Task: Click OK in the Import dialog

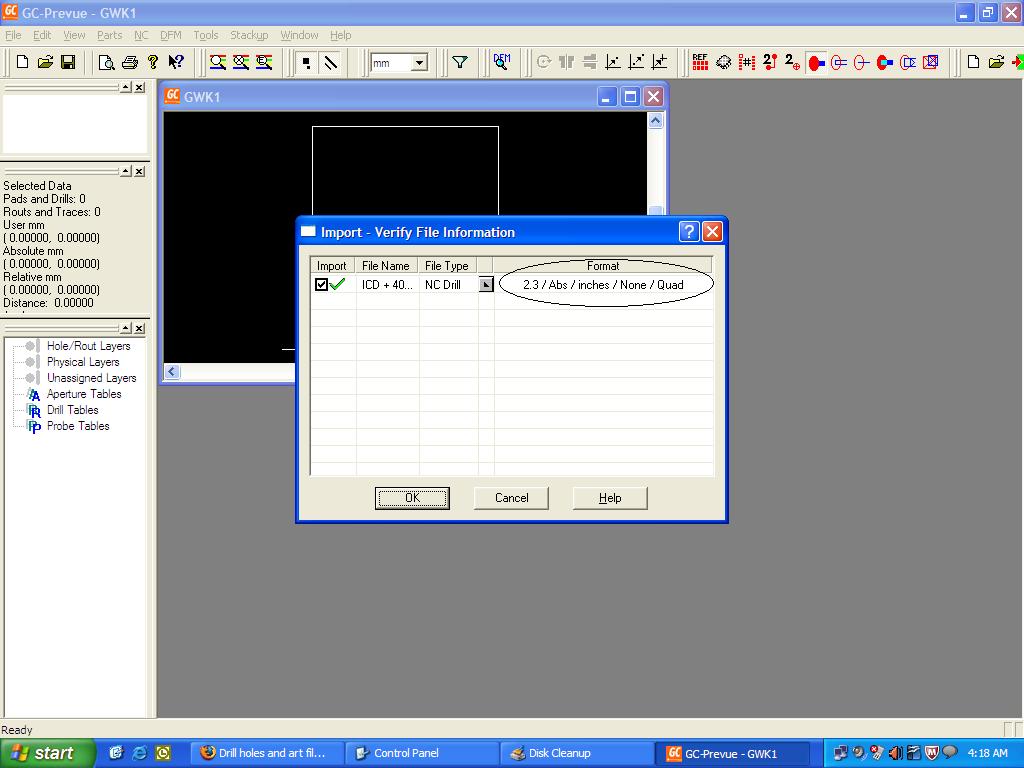Action: coord(412,498)
